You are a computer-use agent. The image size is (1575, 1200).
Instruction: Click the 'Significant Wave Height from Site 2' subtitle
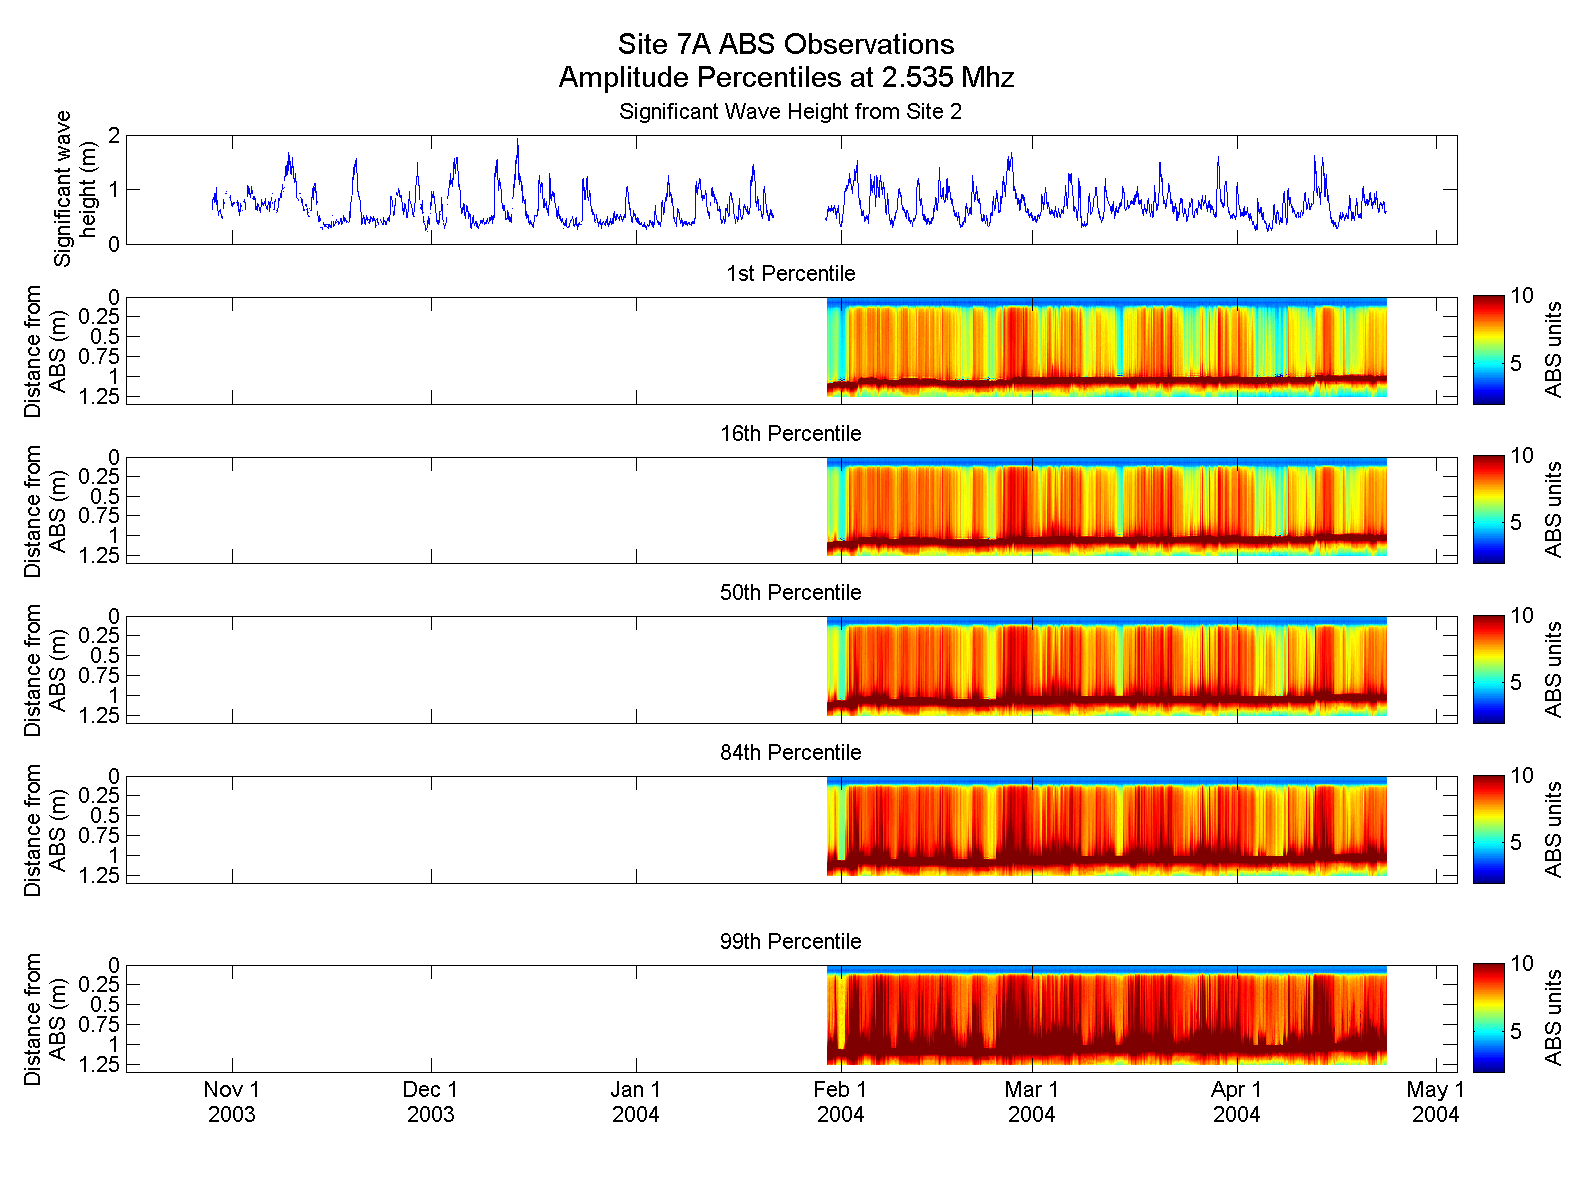click(790, 111)
